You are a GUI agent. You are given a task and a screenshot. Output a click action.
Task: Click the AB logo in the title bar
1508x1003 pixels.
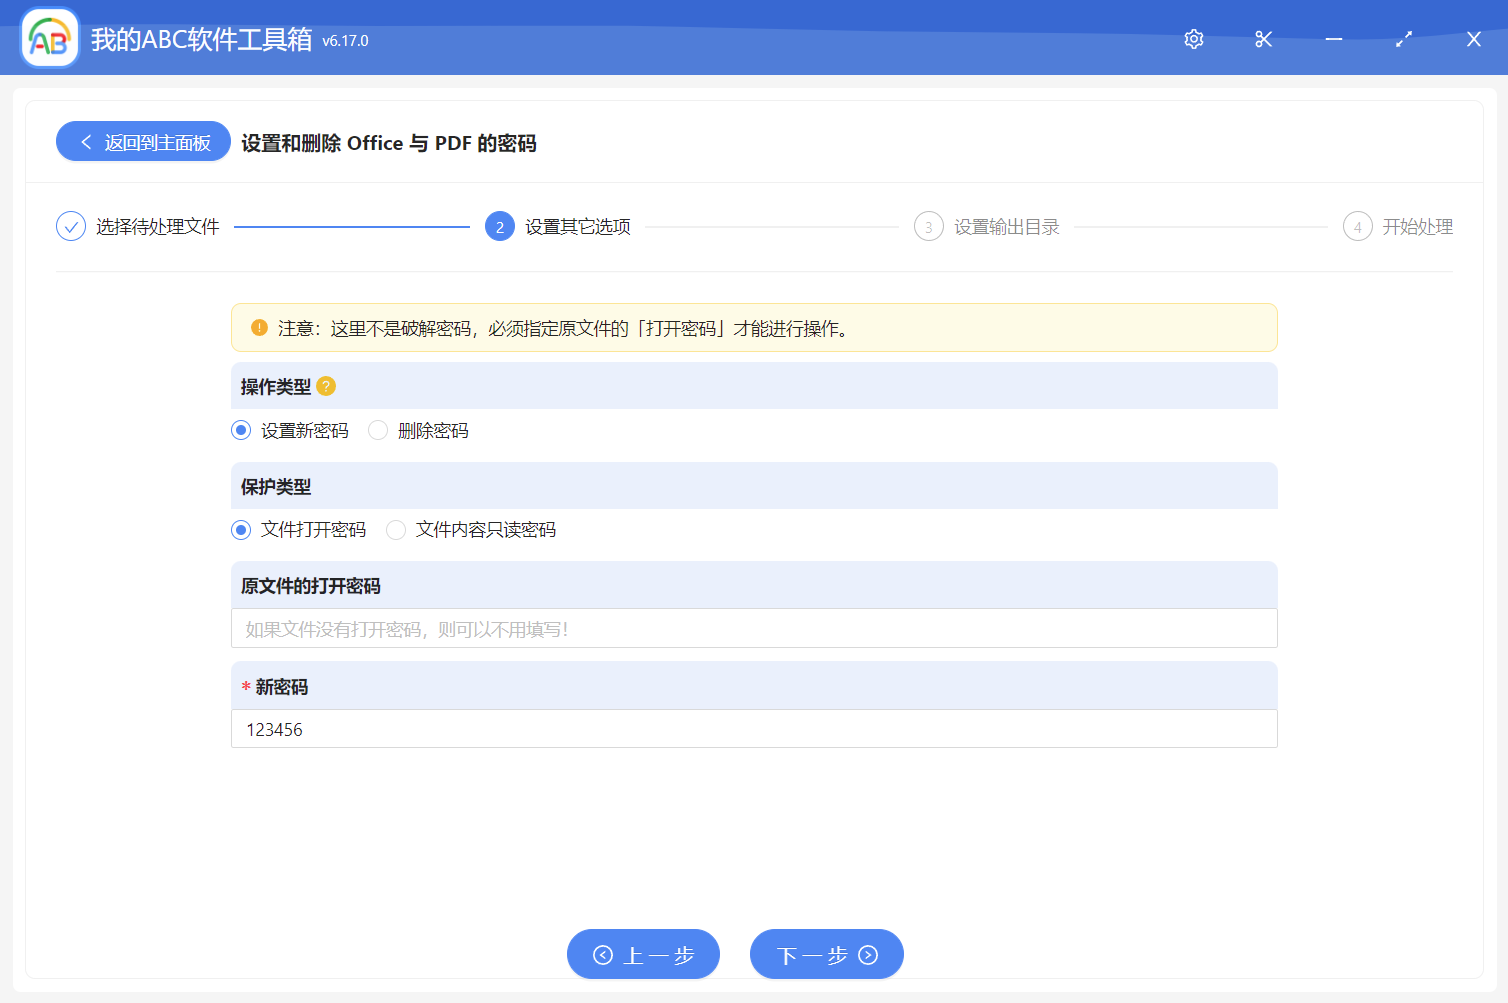pos(49,37)
